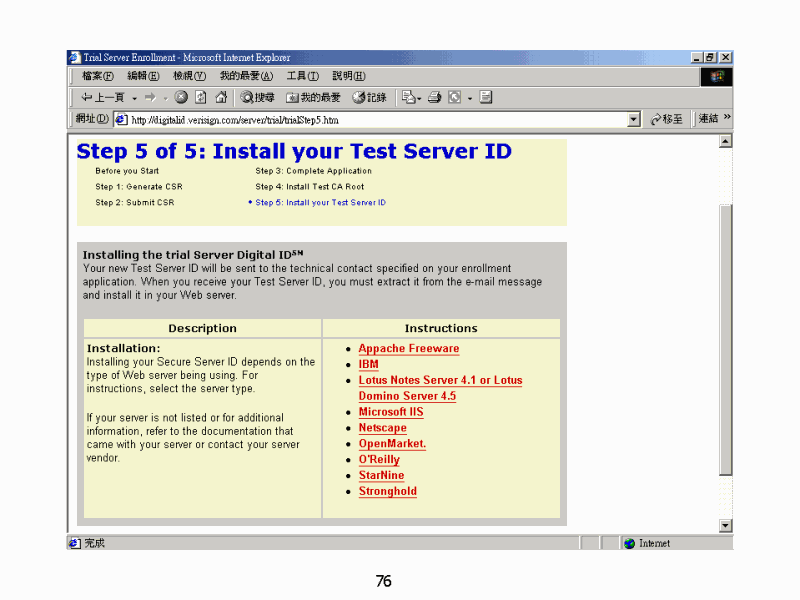The width and height of the screenshot is (800, 600).
Task: Open the Mail toolbar icon
Action: click(409, 97)
